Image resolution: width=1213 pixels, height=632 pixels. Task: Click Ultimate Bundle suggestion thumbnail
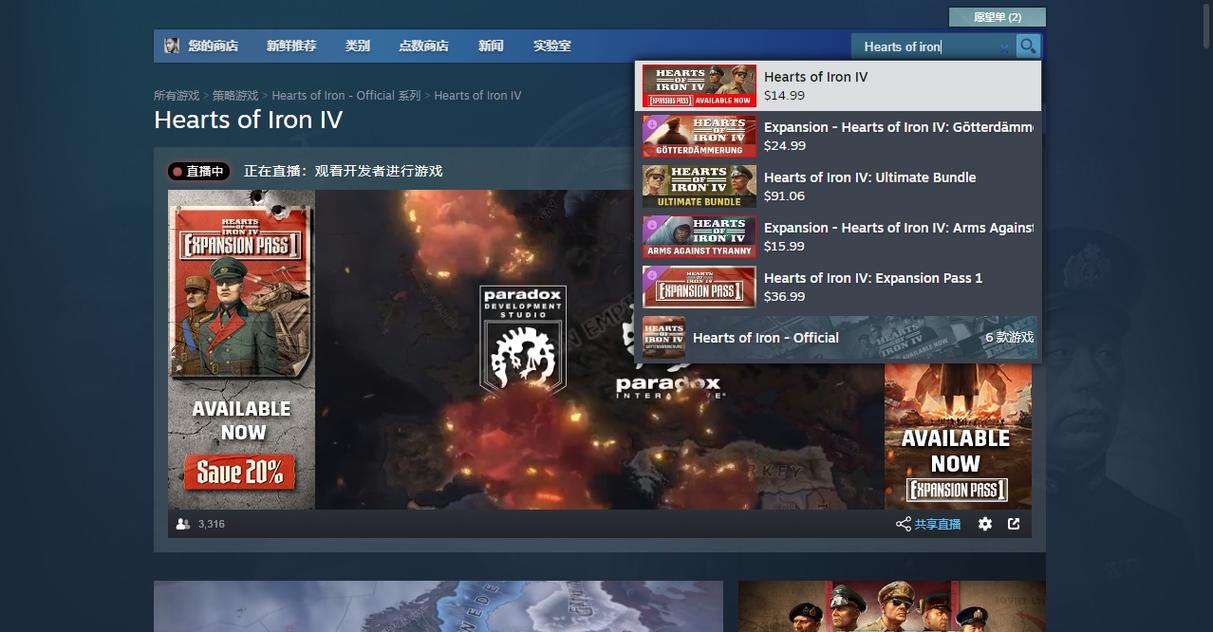699,186
